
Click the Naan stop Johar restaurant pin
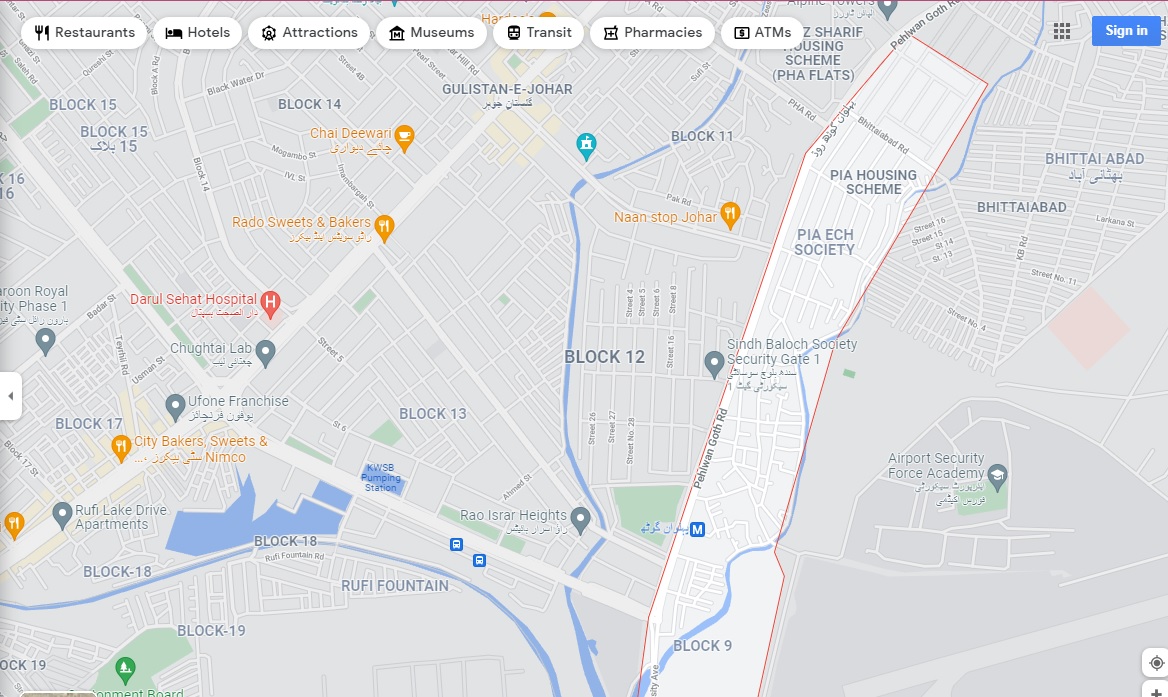click(730, 215)
